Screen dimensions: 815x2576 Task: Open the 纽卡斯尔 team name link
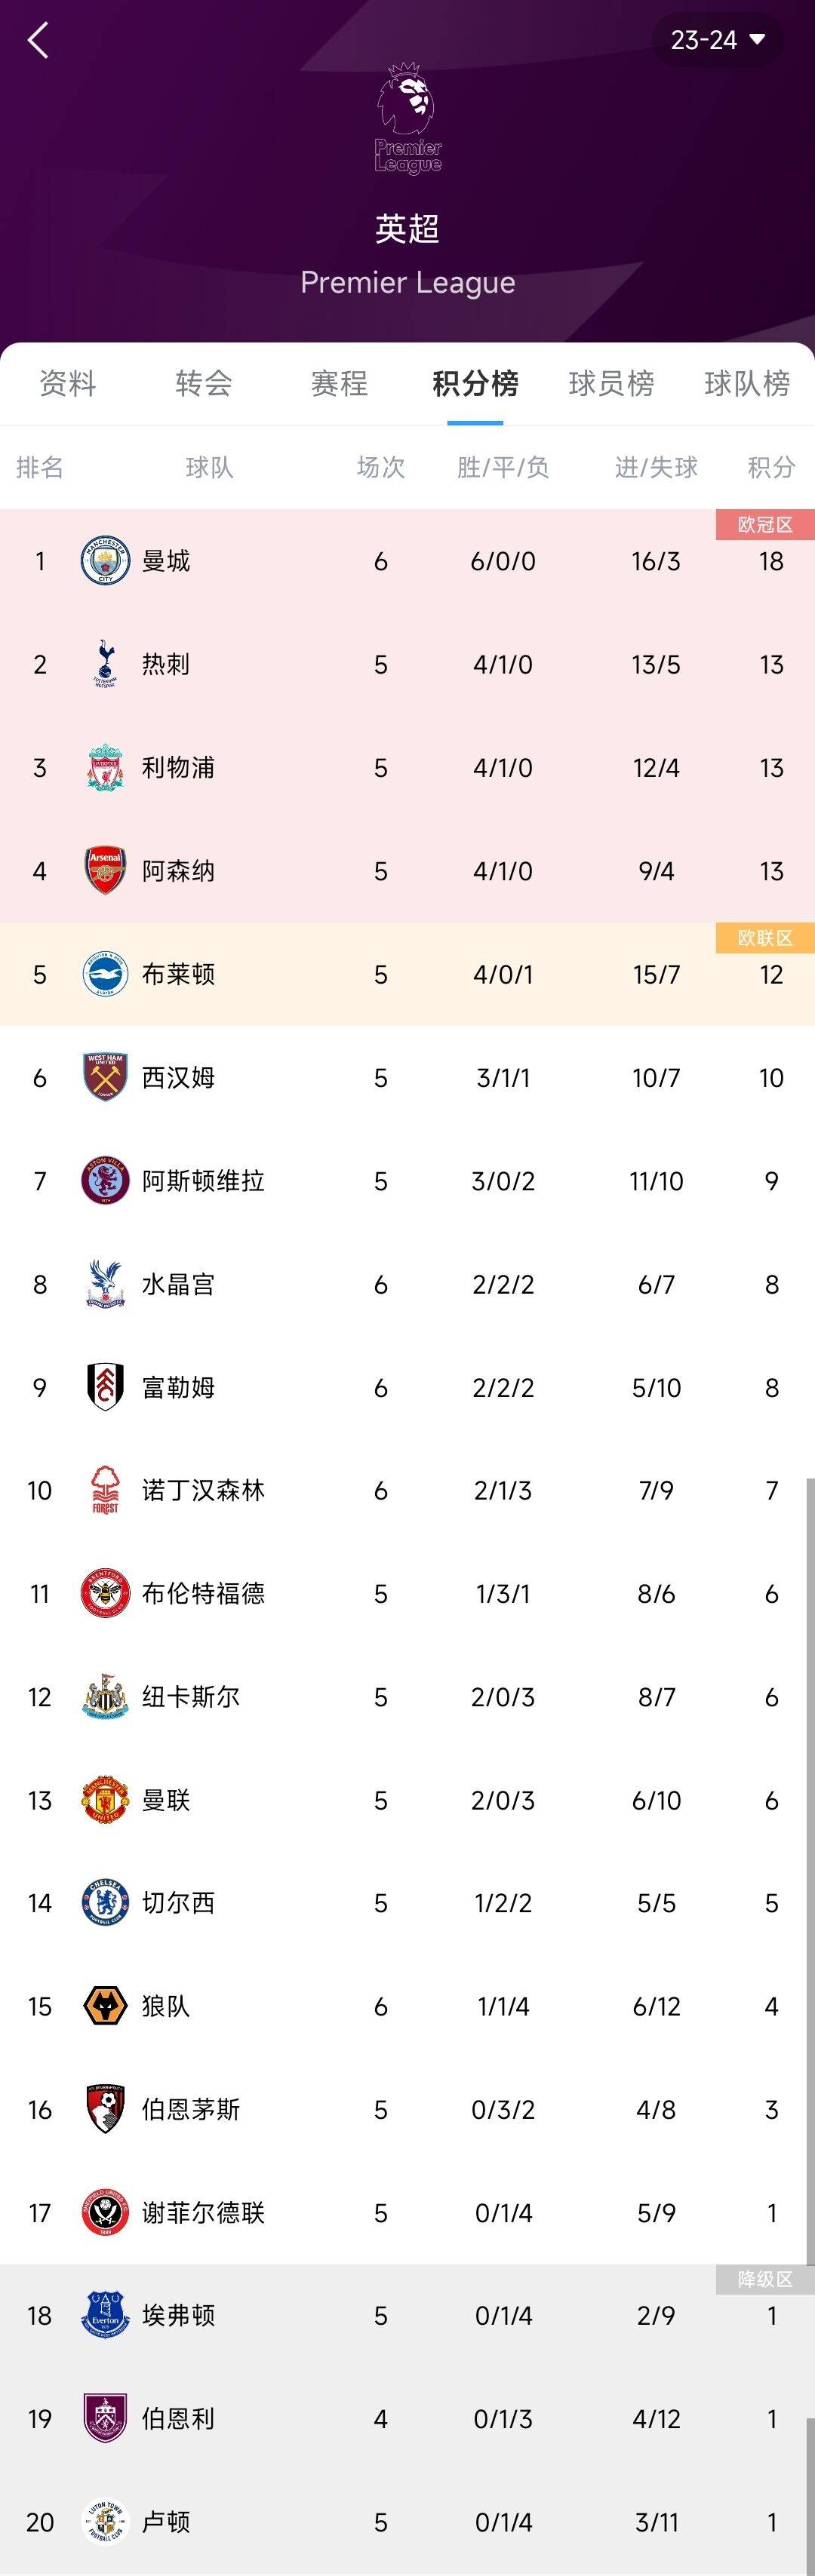click(x=191, y=1697)
